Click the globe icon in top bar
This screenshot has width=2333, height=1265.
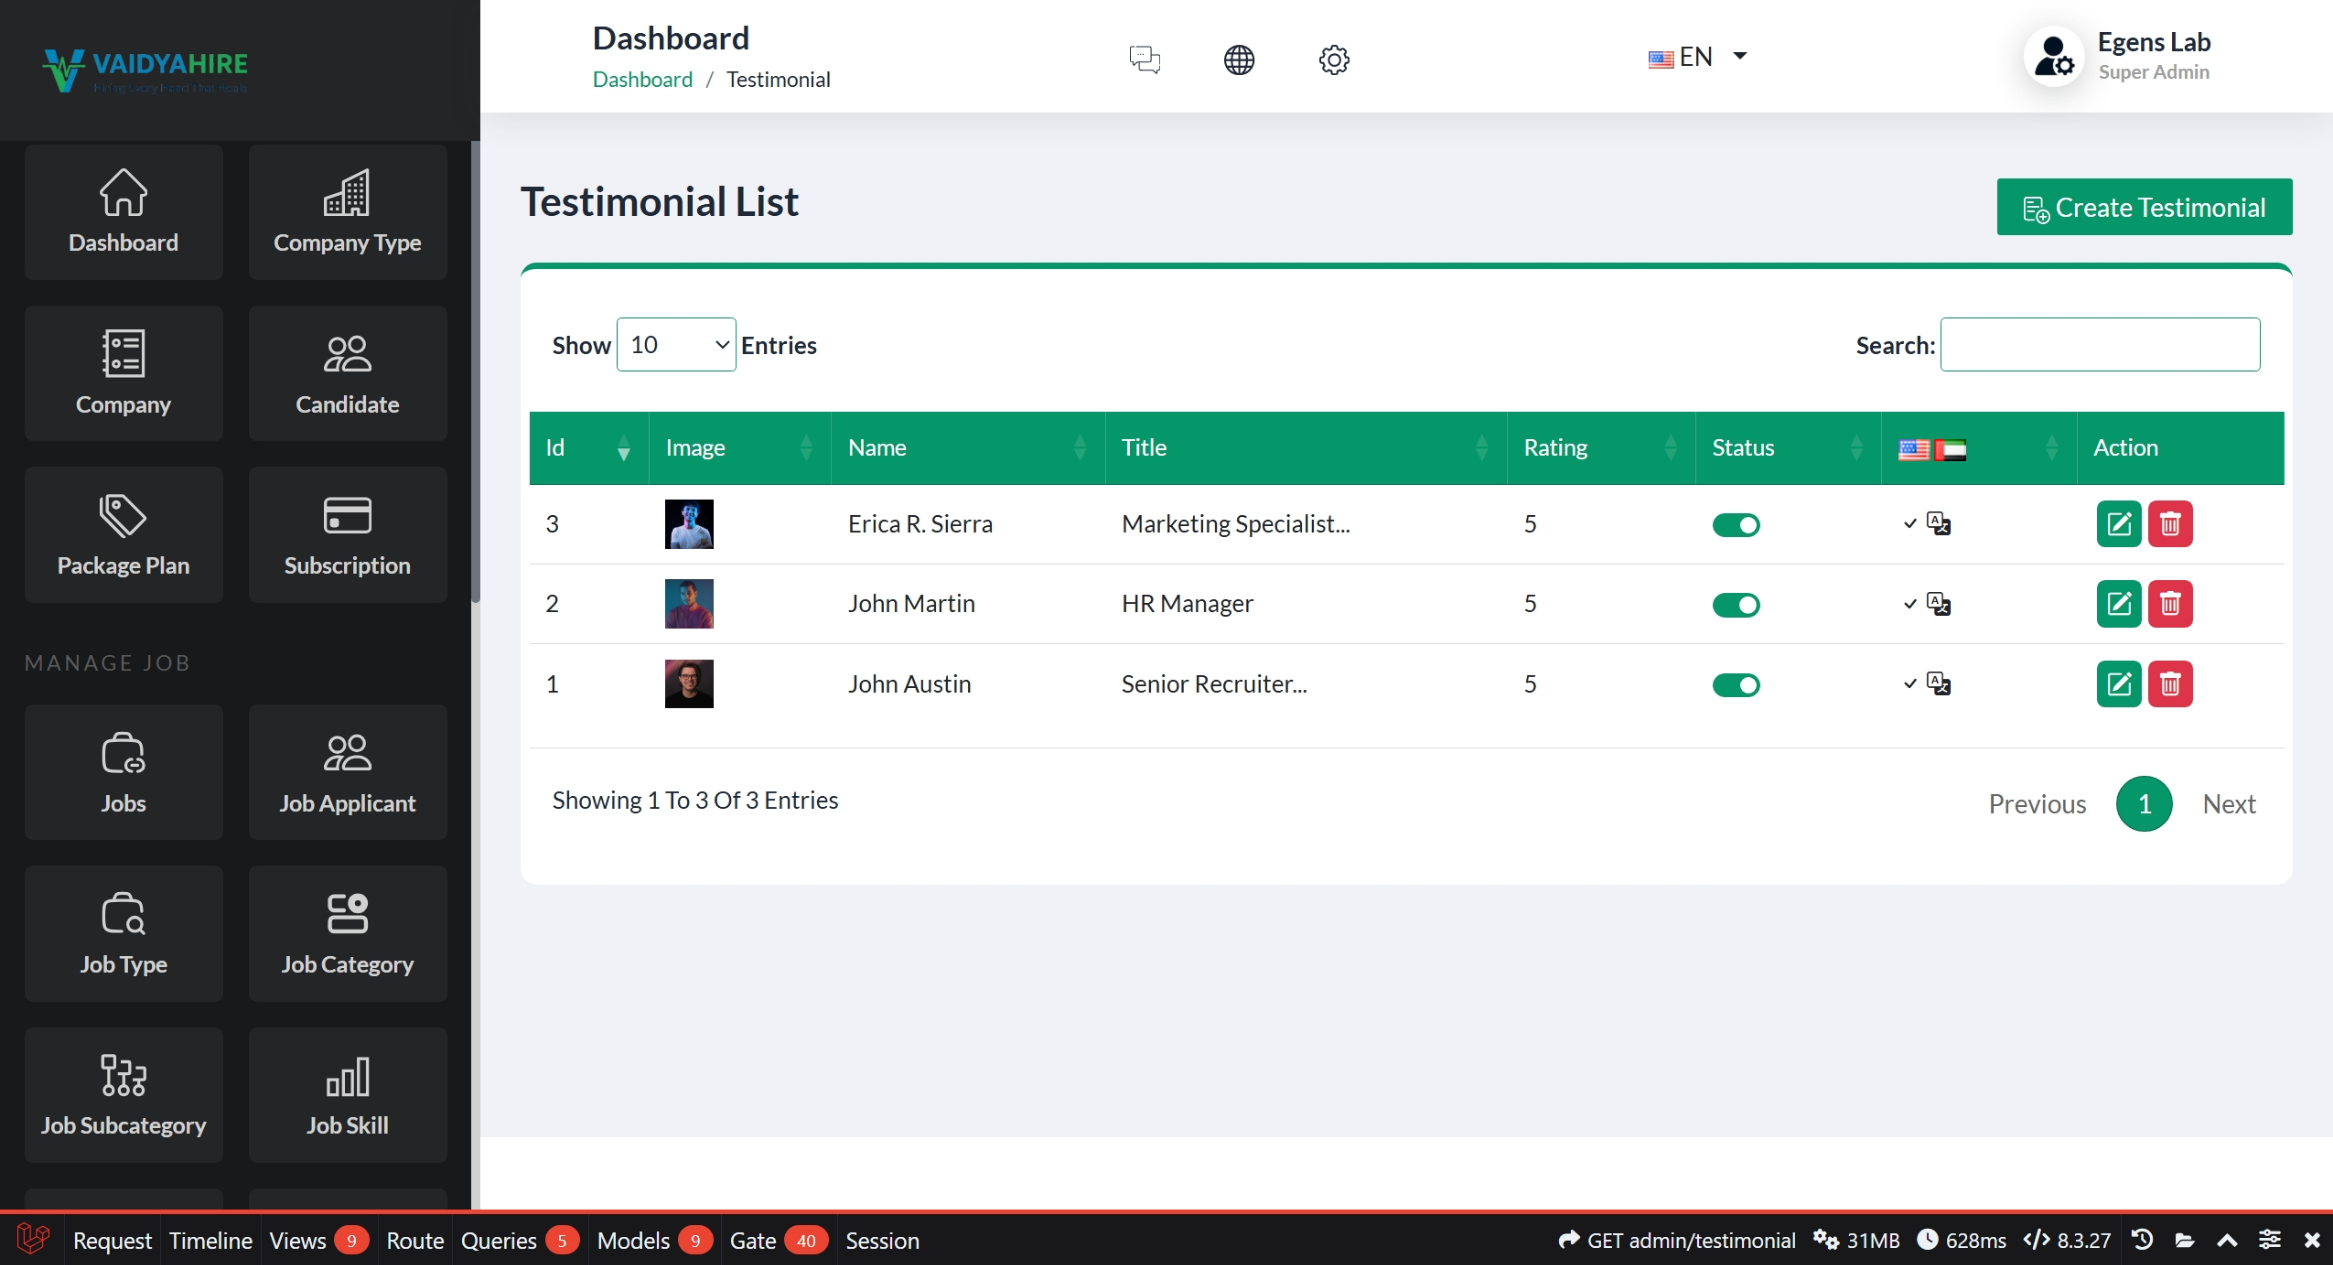click(x=1238, y=59)
